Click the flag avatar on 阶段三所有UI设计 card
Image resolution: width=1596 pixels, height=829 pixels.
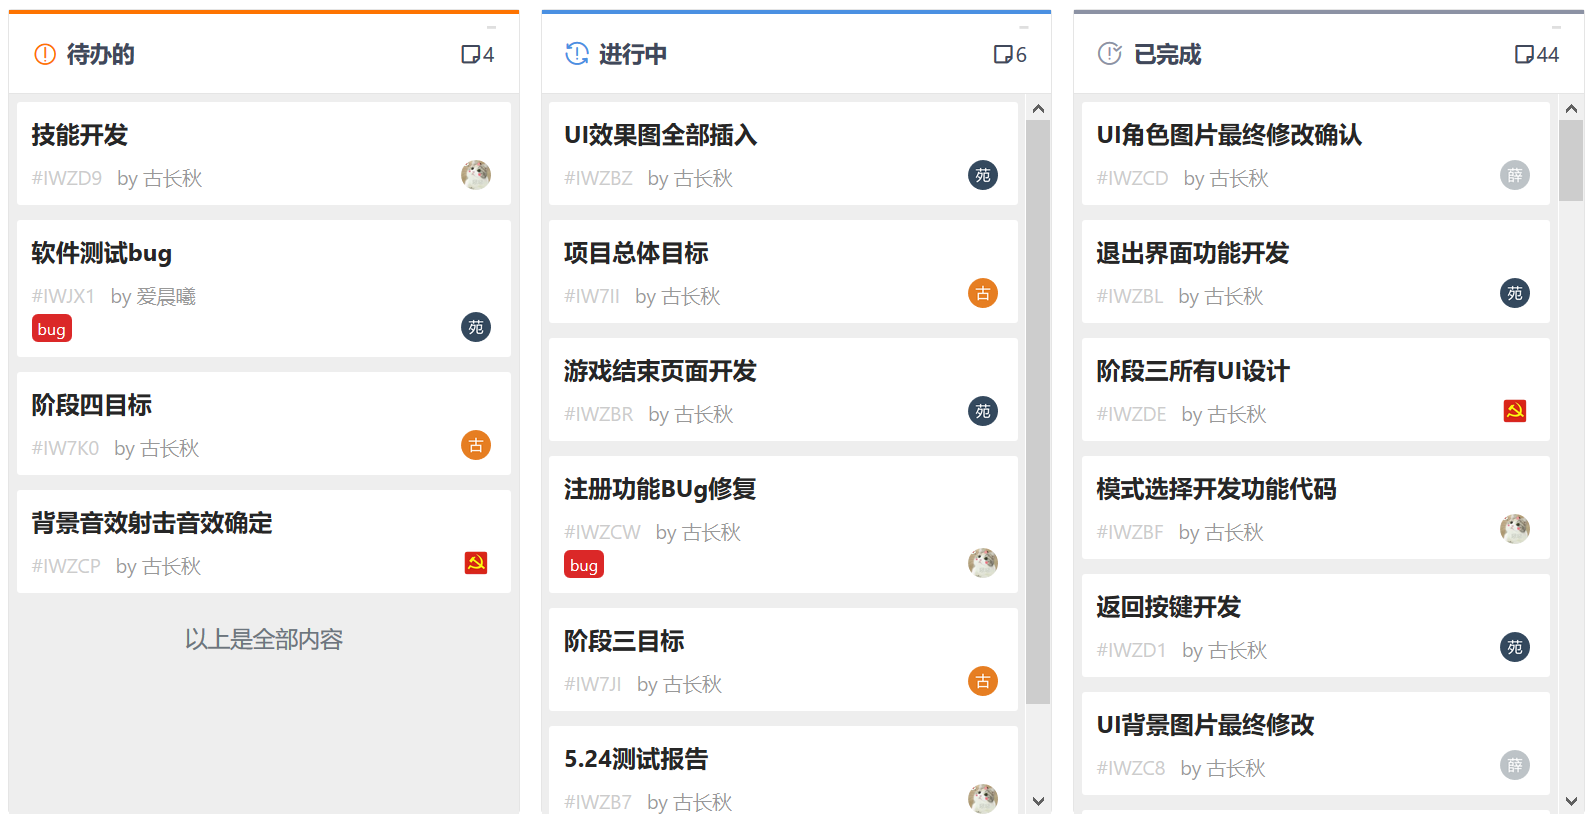pyautogui.click(x=1515, y=411)
